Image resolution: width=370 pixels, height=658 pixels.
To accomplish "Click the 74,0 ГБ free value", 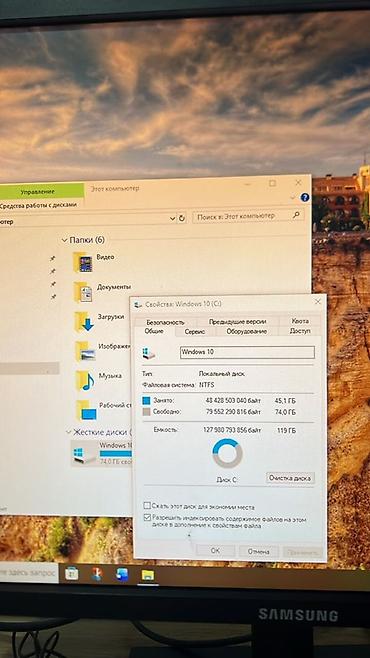I will 285,412.
